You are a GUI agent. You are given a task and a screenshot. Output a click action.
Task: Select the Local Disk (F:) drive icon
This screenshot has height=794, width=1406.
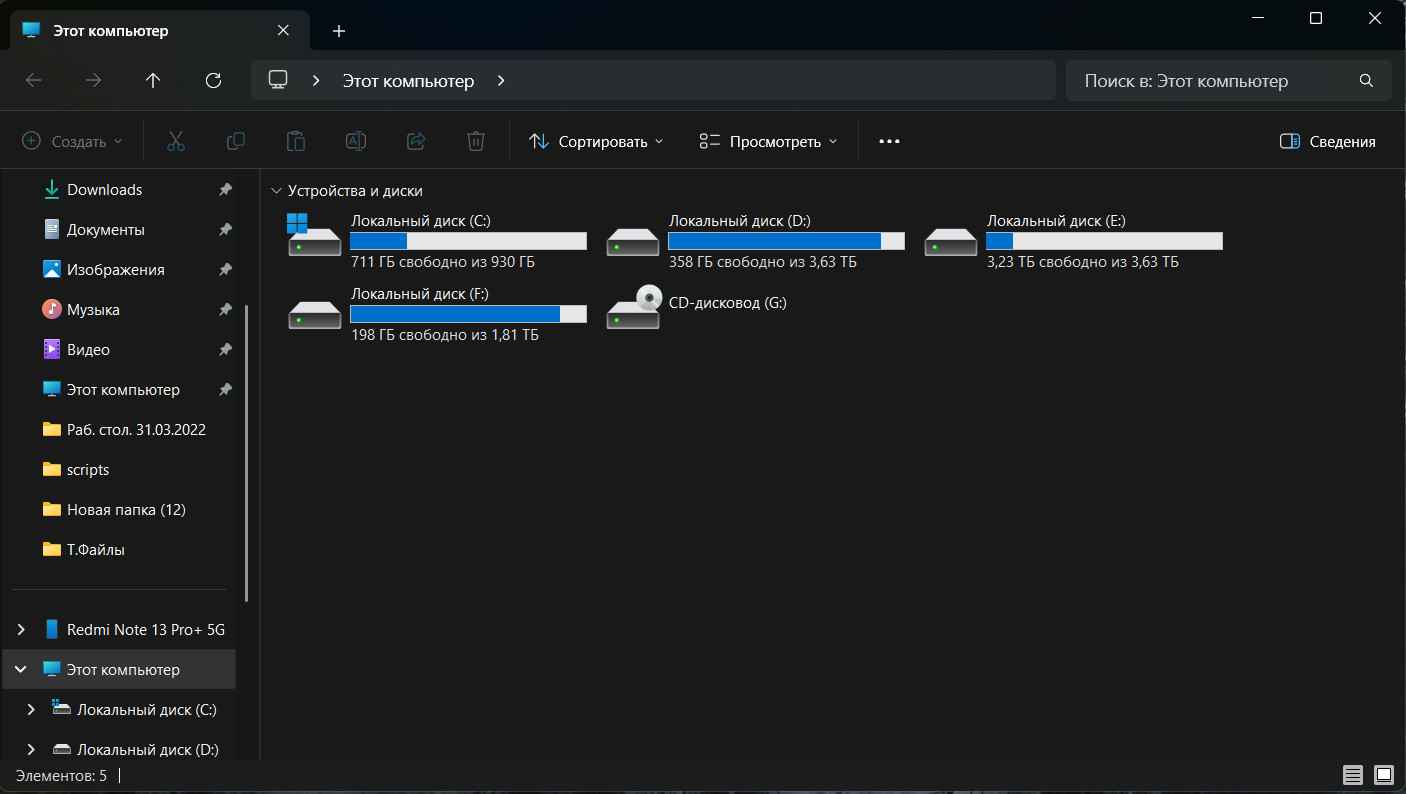[314, 314]
